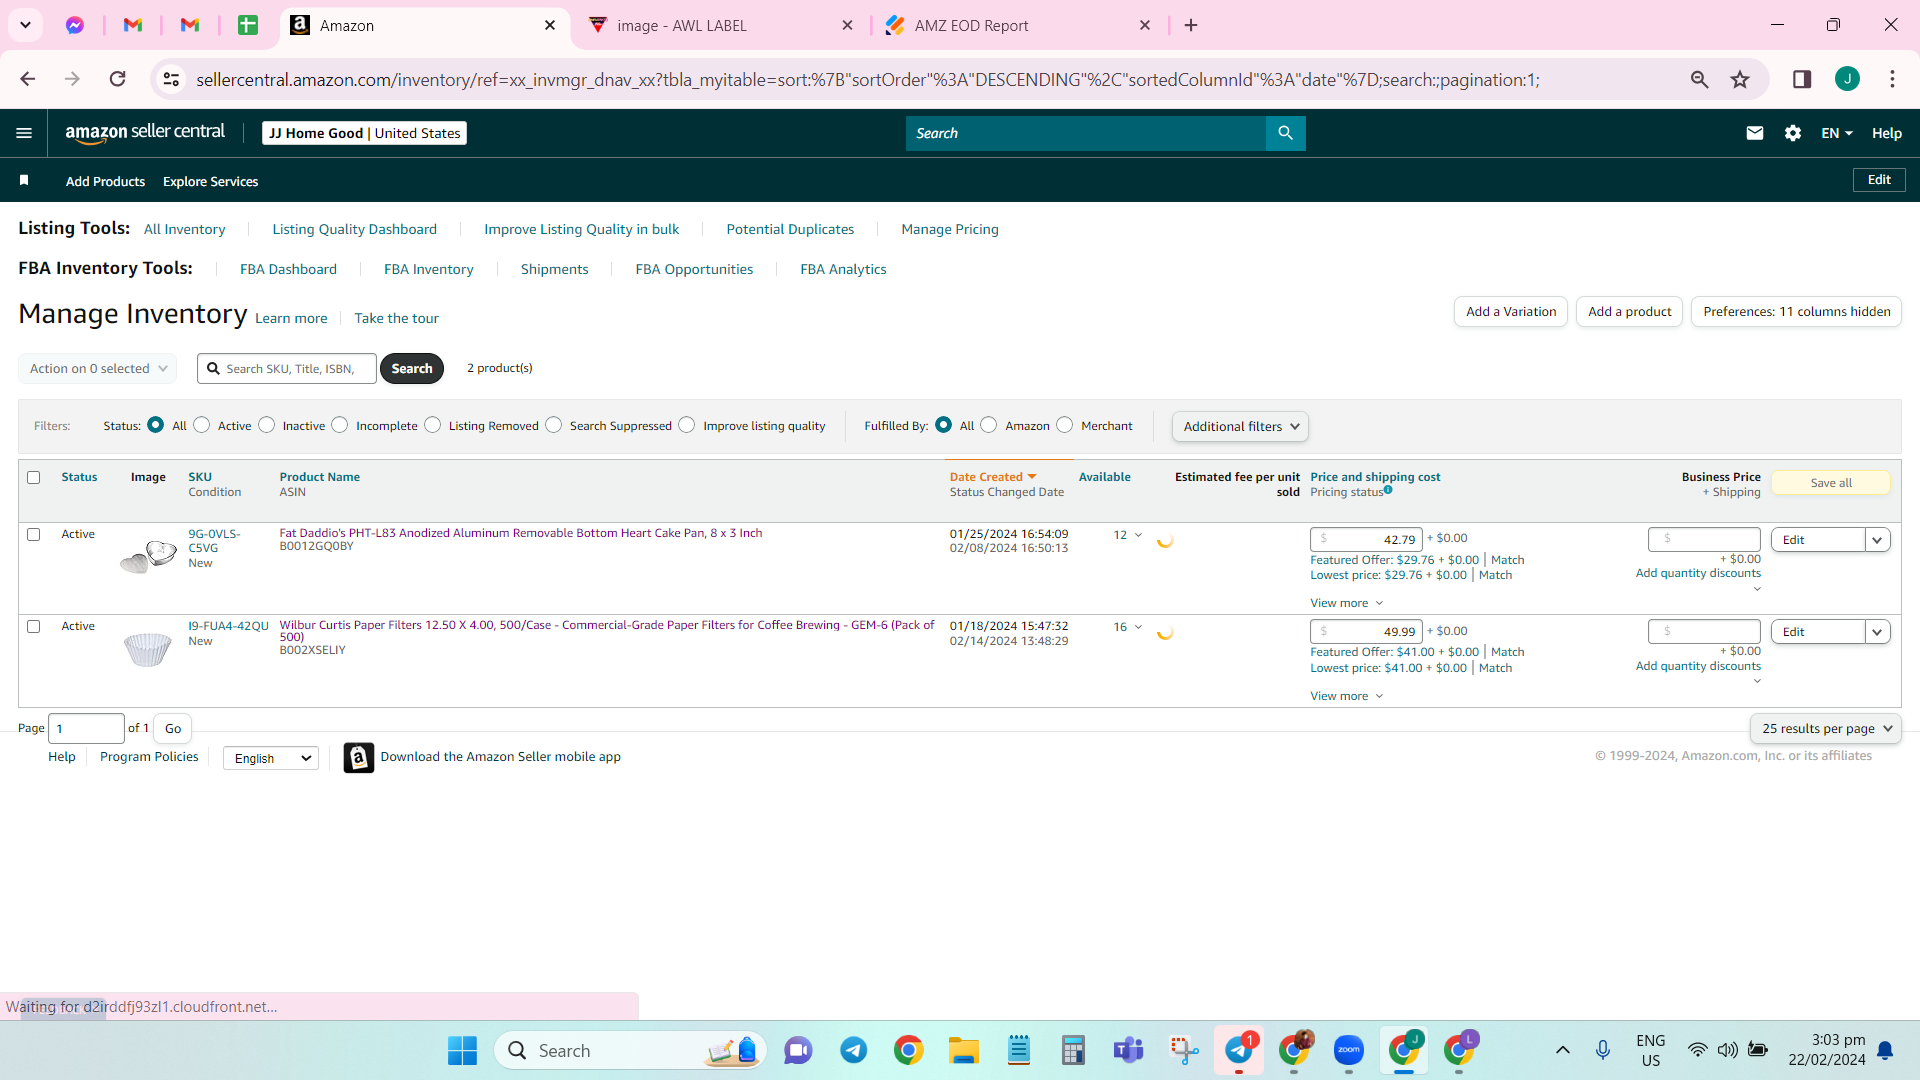
Task: Bookmark this page with star icon
Action: [1740, 79]
